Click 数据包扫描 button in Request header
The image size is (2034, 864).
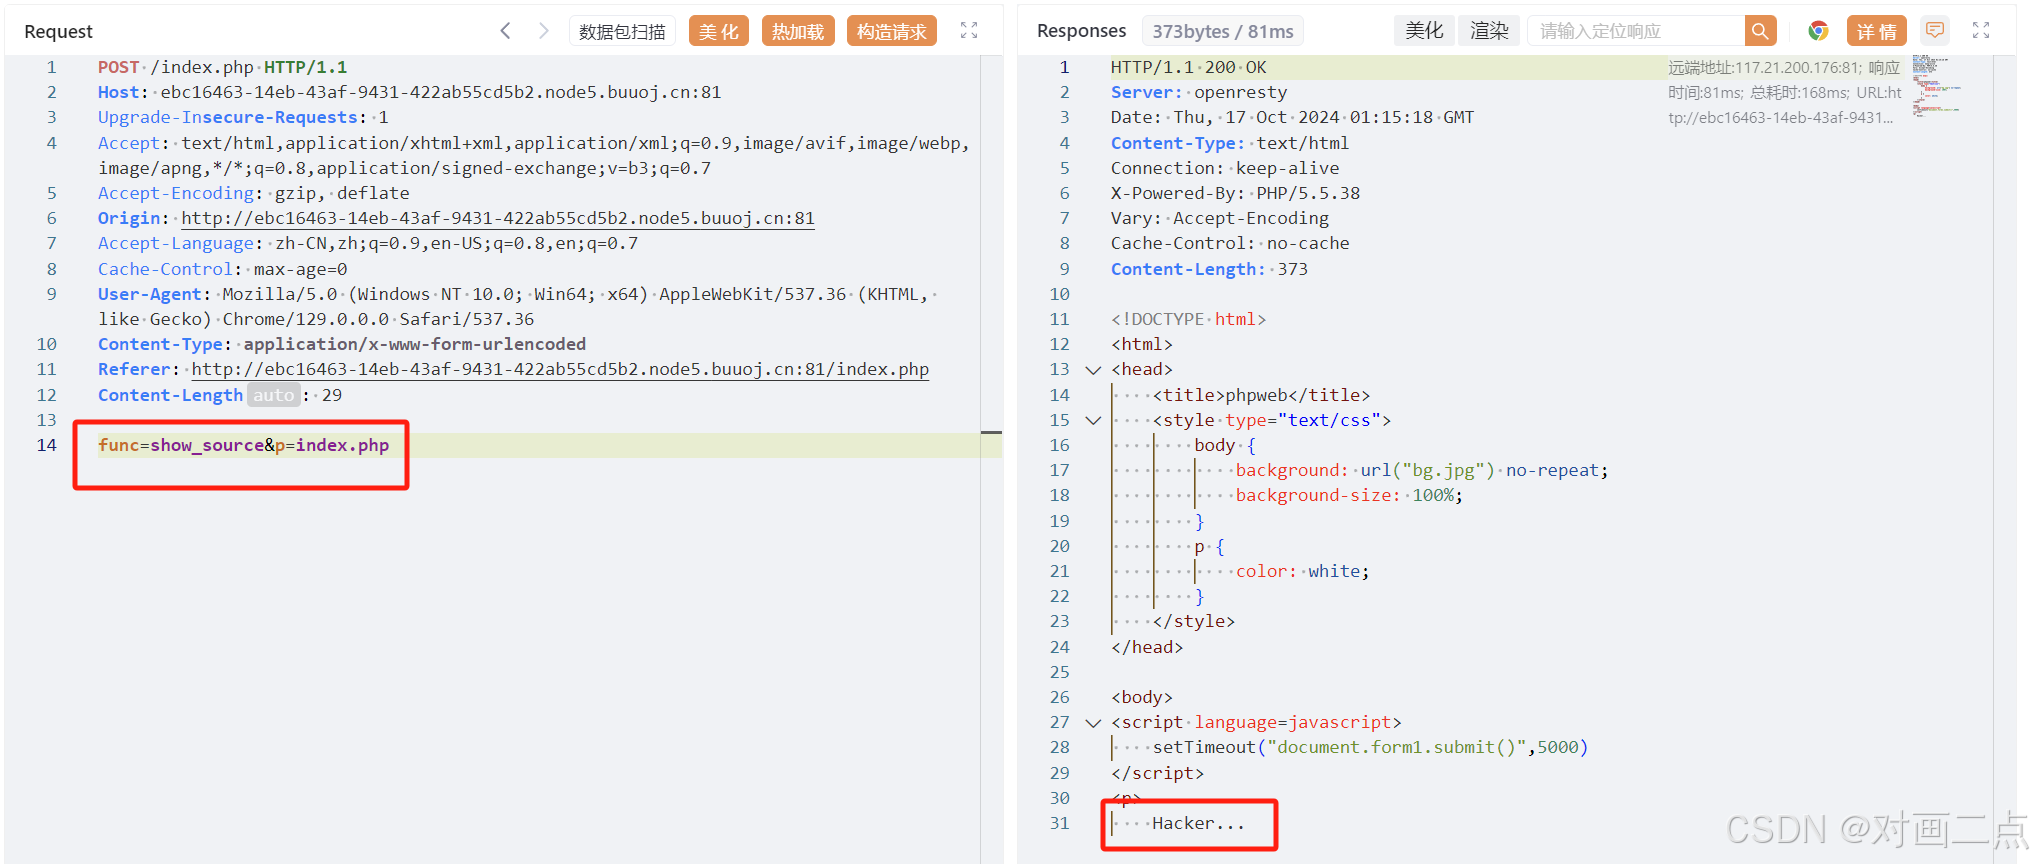tap(622, 31)
